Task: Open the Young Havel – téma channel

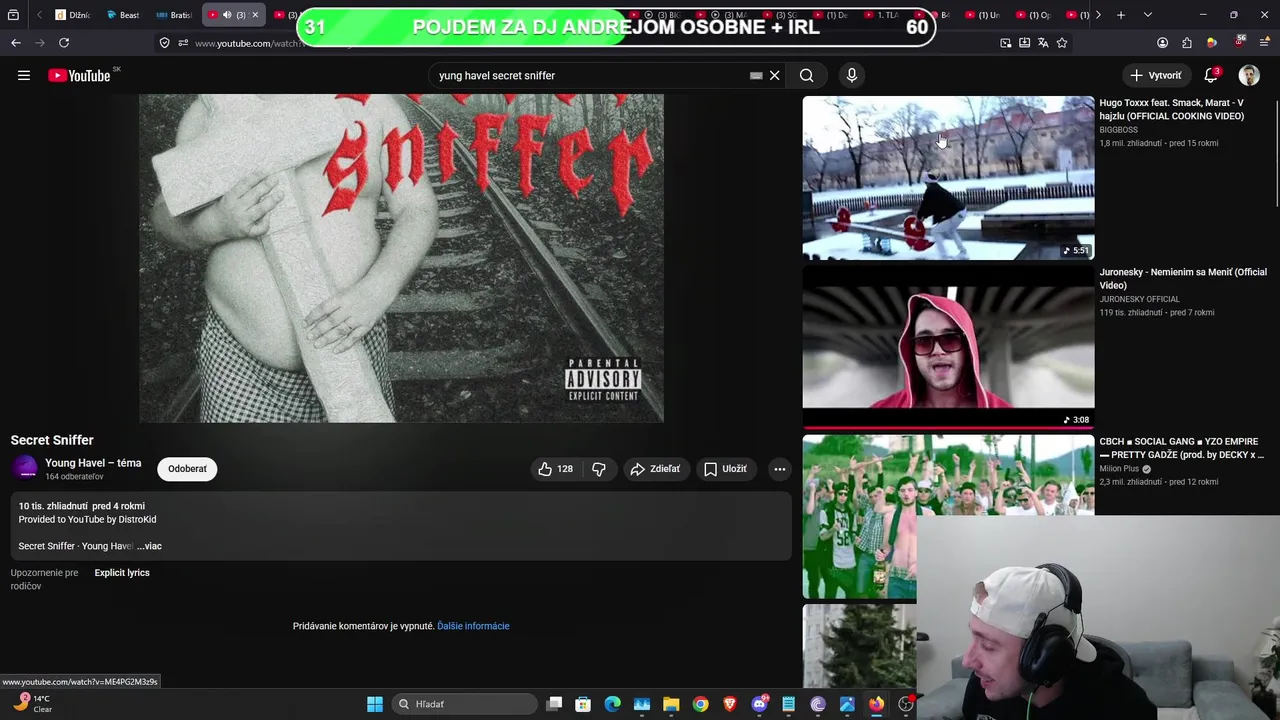Action: (93, 463)
